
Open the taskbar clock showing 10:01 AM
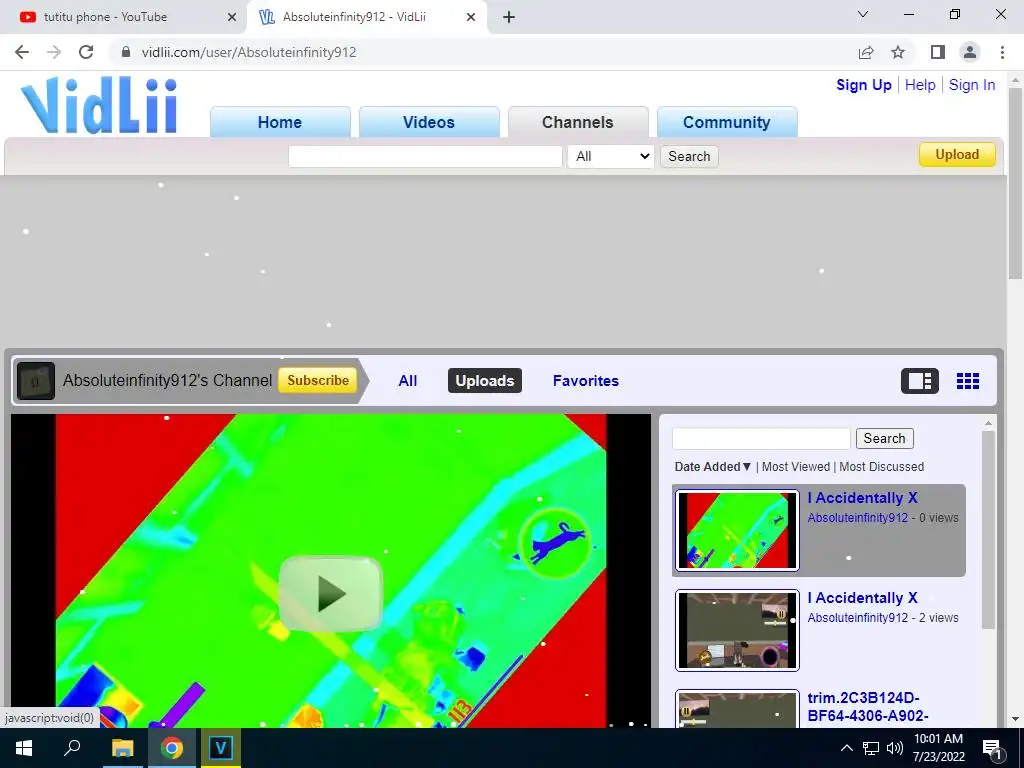click(938, 748)
